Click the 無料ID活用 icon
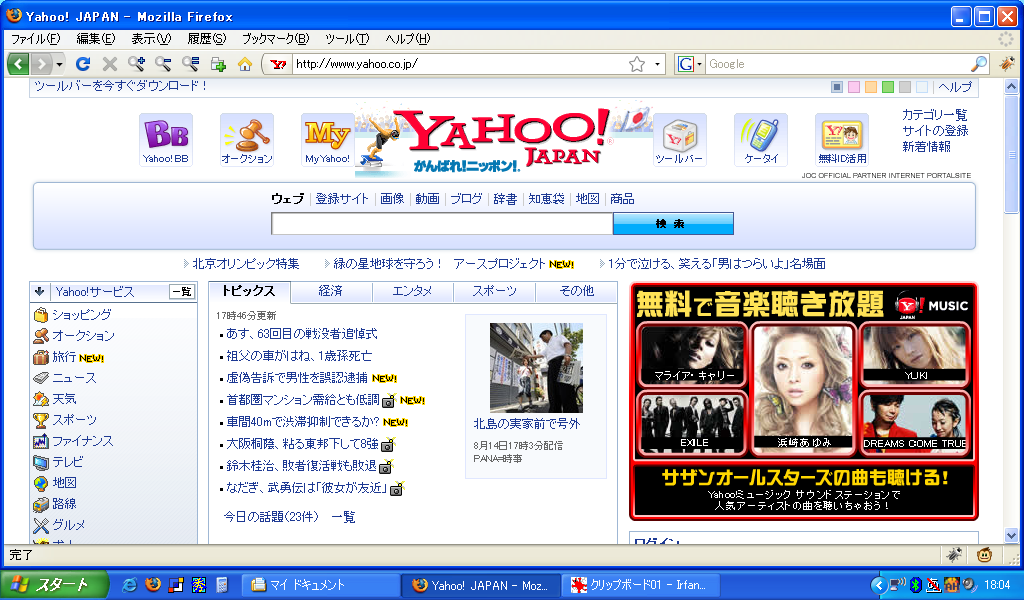The image size is (1024, 600). pos(842,140)
